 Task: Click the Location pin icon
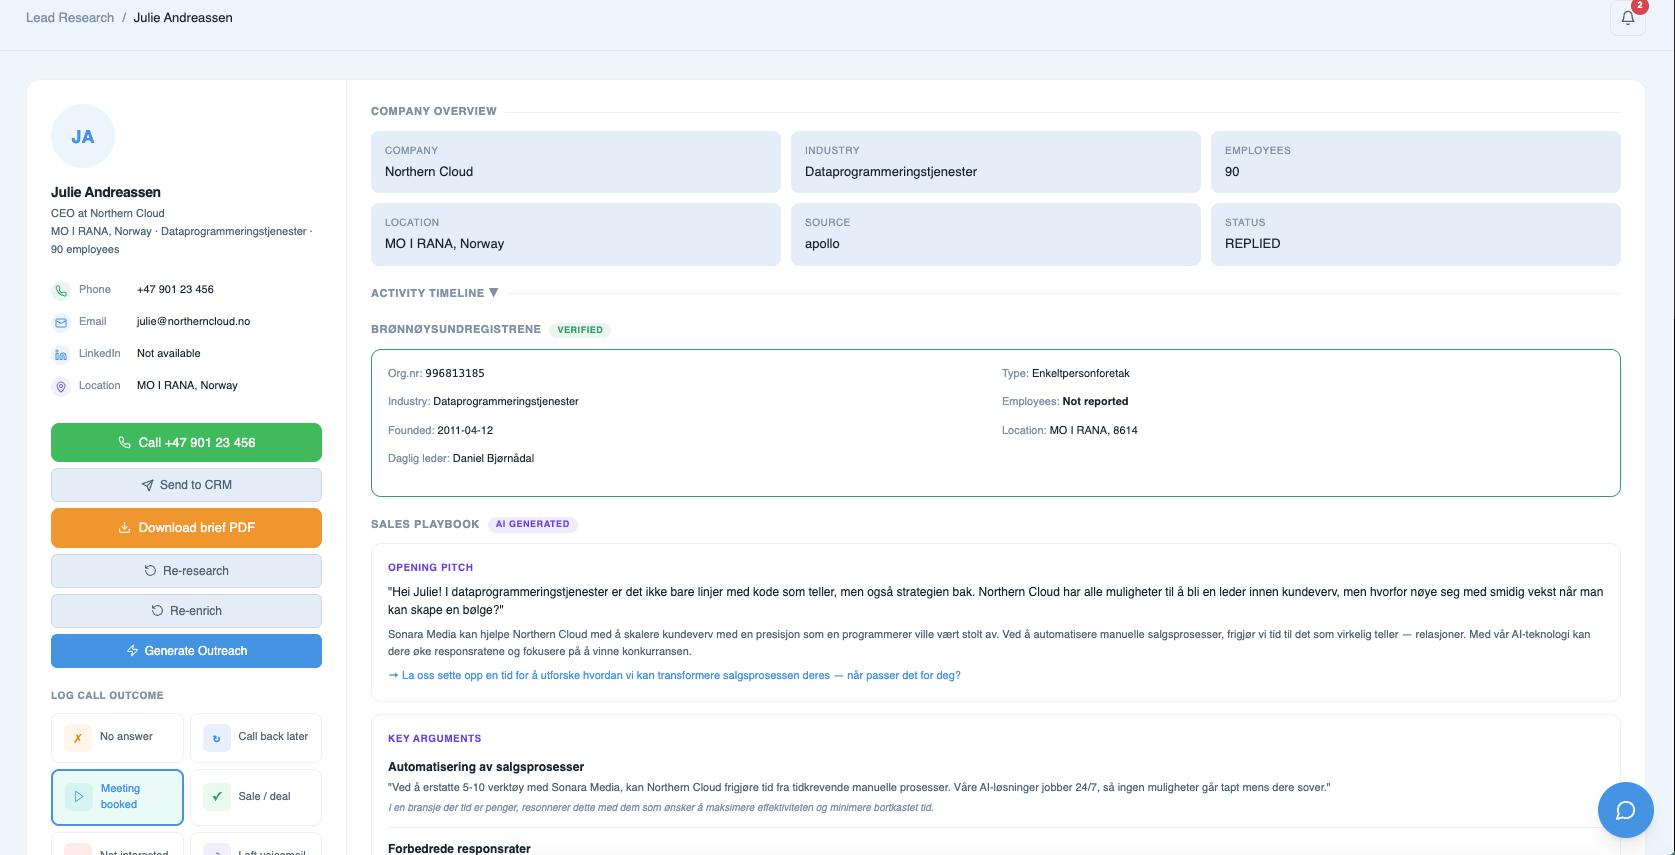tap(61, 386)
